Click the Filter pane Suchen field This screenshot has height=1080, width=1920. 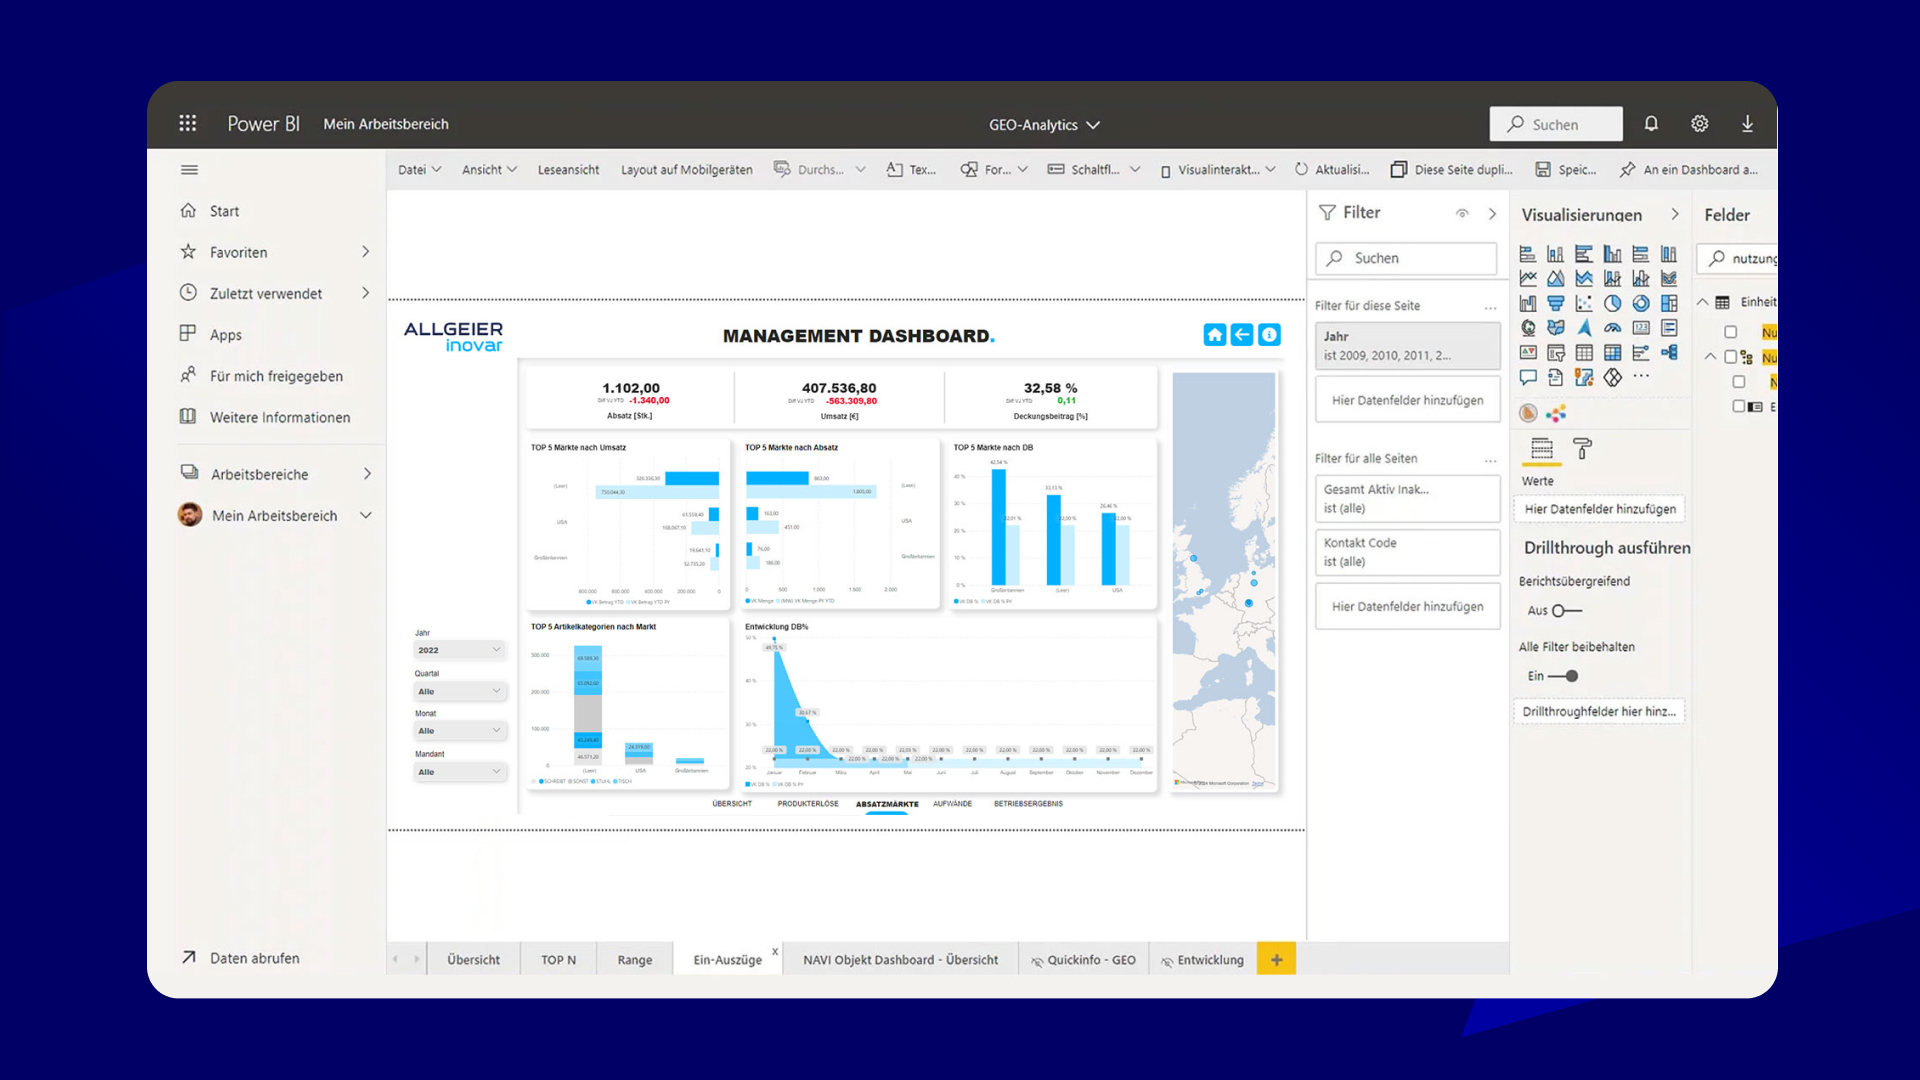(1406, 258)
